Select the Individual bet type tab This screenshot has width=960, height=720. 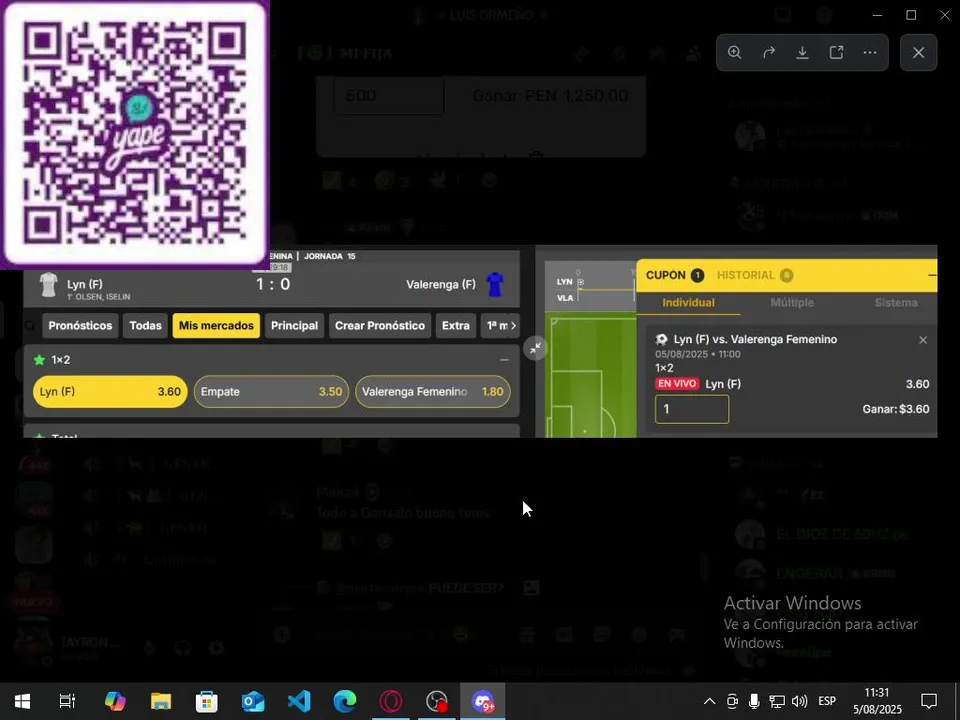[688, 302]
